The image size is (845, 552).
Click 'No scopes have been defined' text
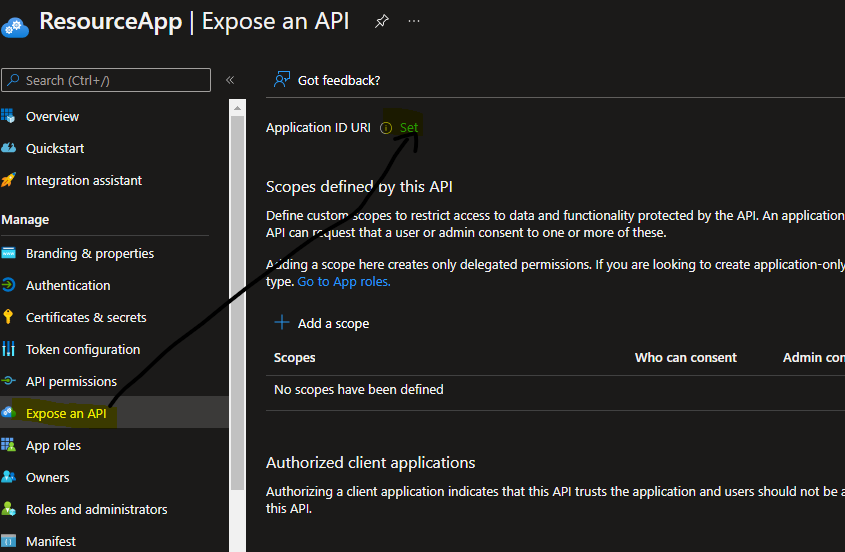pos(358,389)
